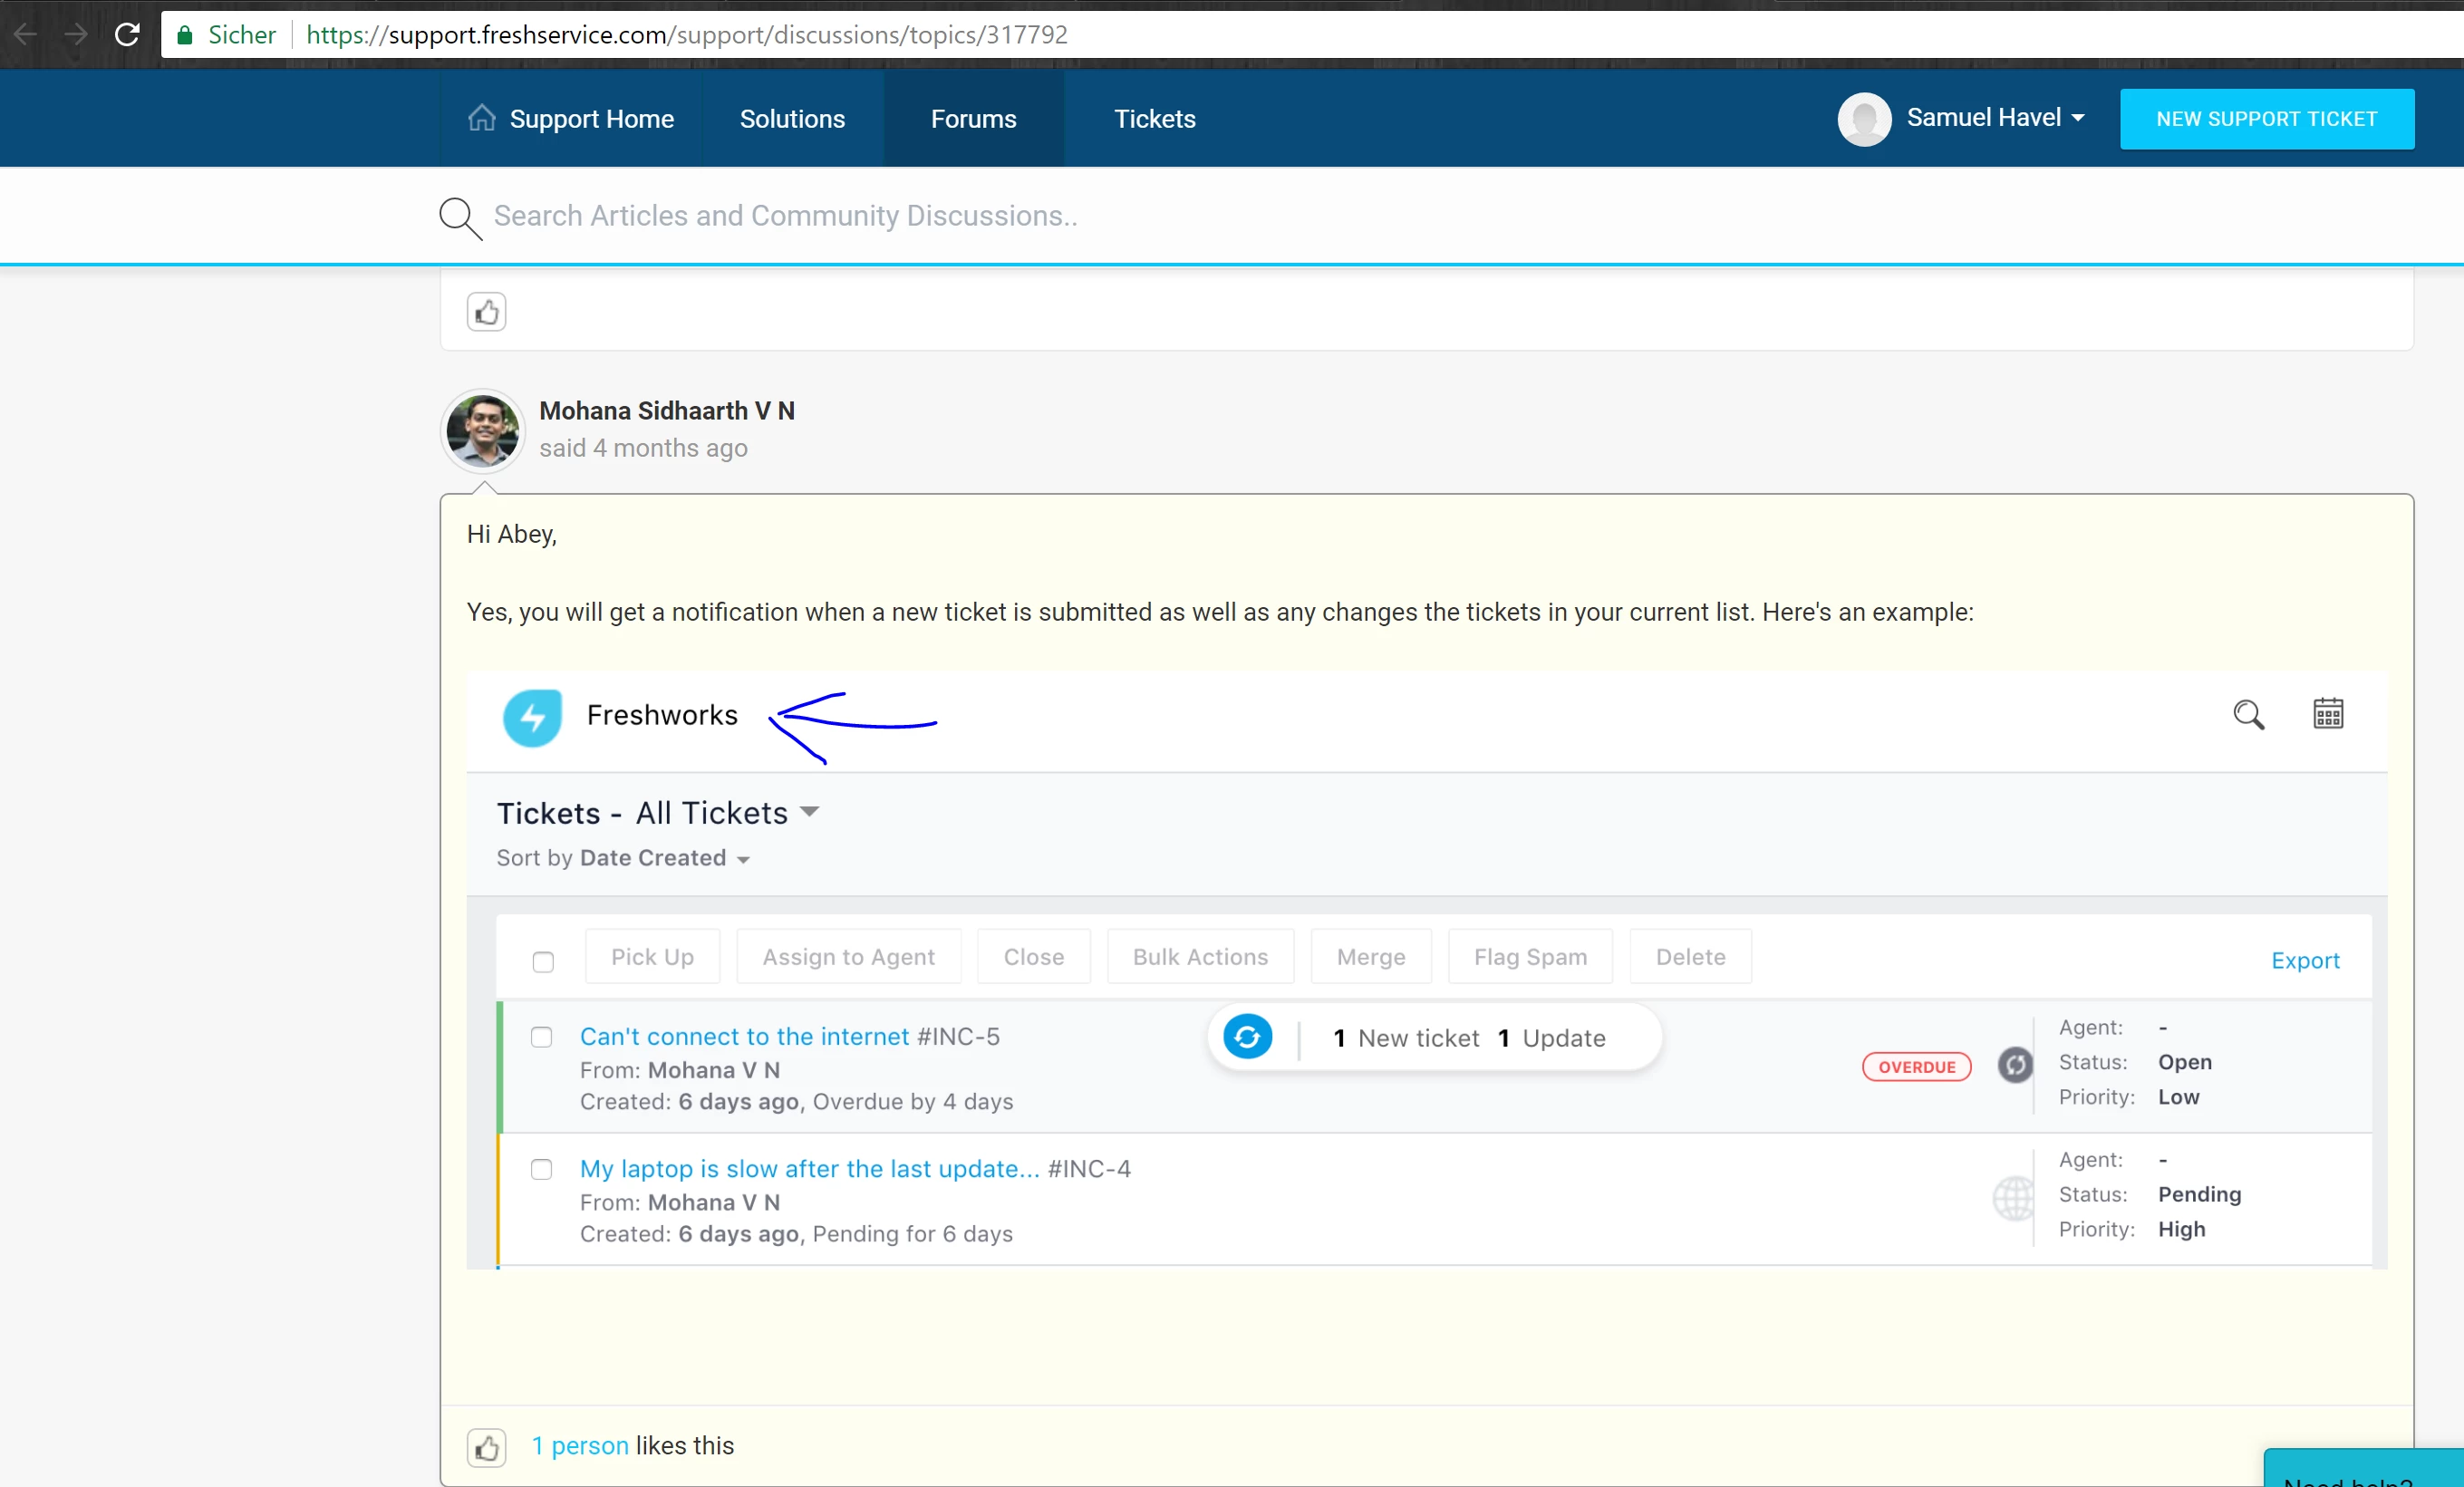Viewport: 2464px width, 1487px height.
Task: Click the Export link
Action: [x=2305, y=960]
